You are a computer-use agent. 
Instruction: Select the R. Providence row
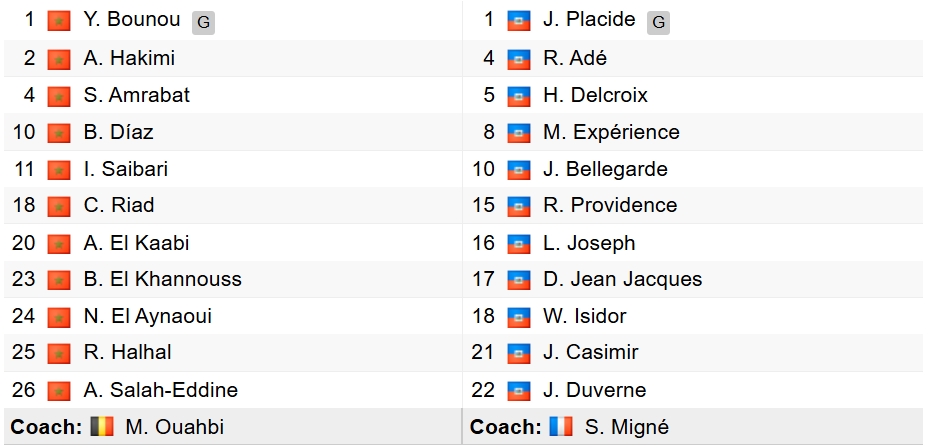pos(692,205)
